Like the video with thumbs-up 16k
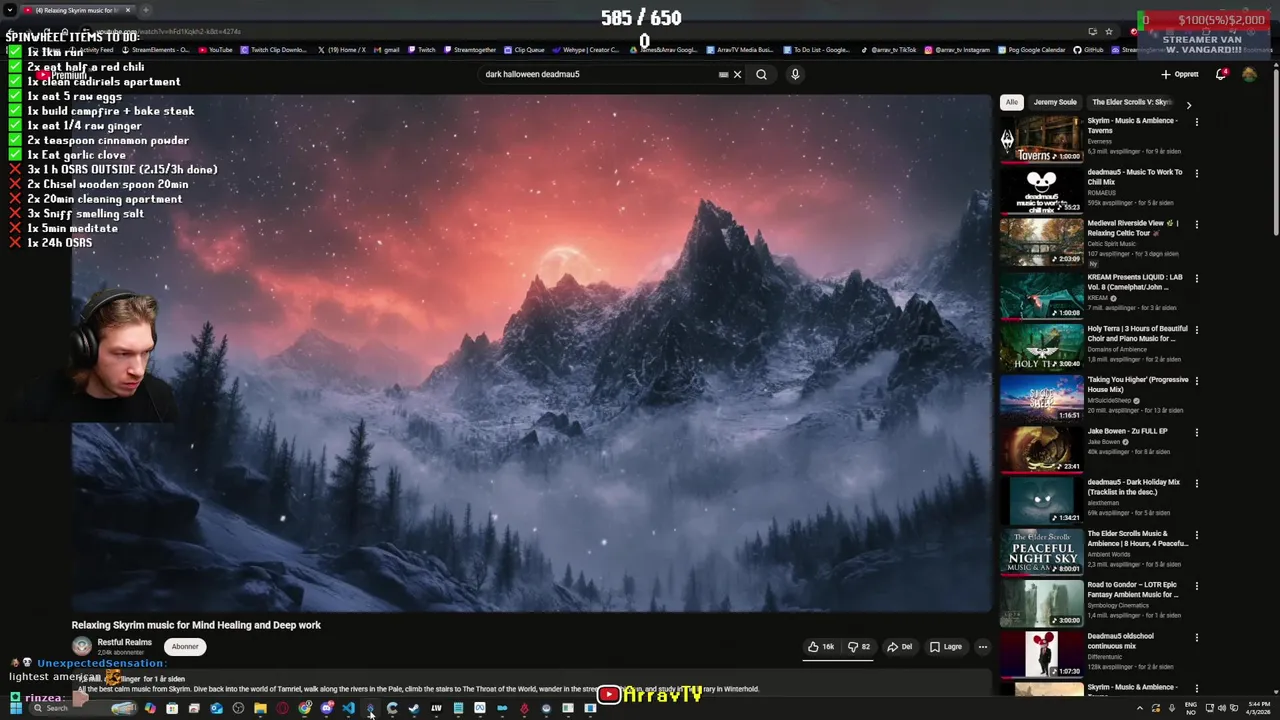The image size is (1280, 720). (821, 647)
